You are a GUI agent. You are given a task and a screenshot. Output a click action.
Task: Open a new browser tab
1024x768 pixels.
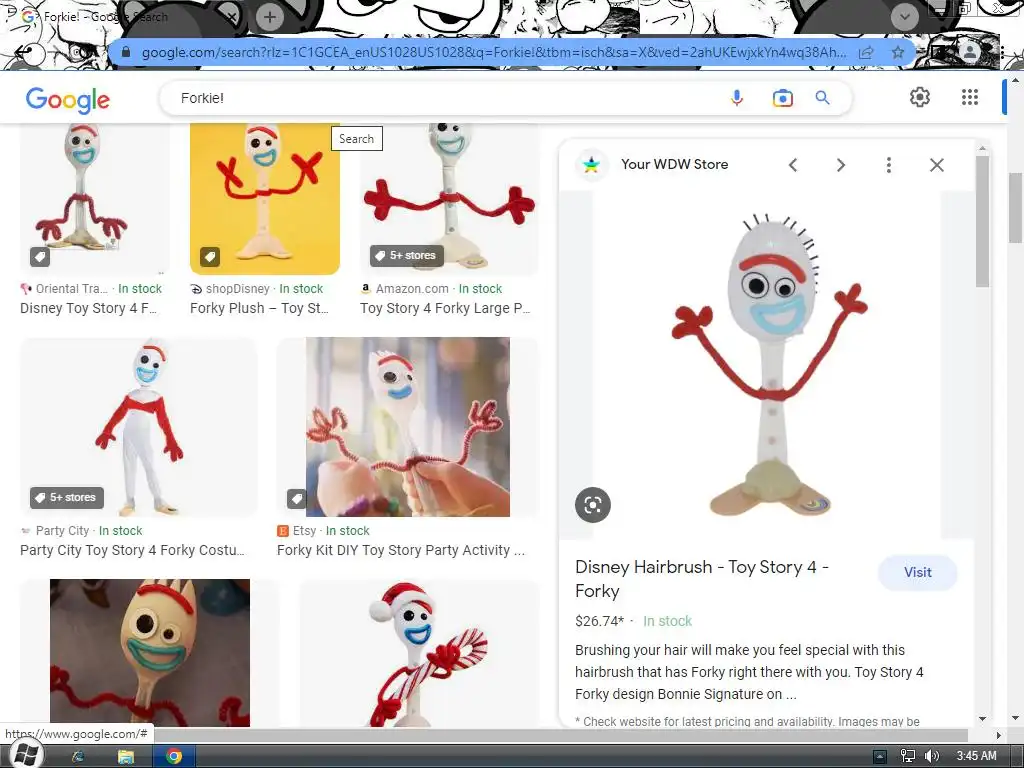pyautogui.click(x=270, y=17)
